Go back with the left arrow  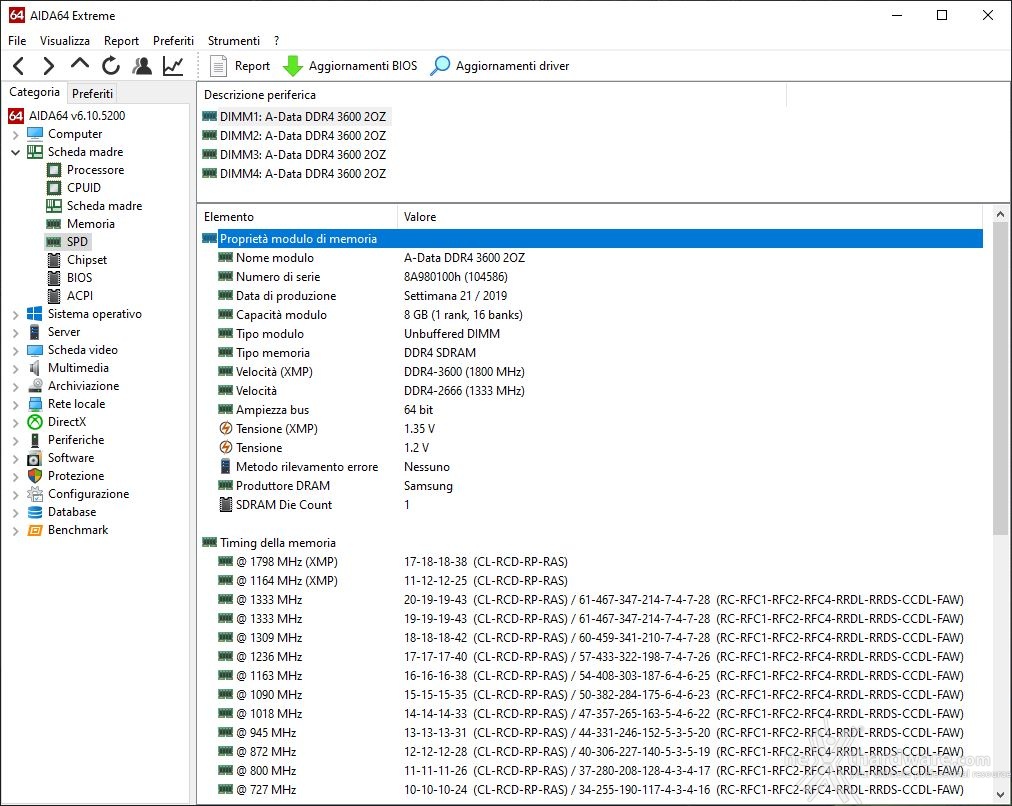(x=19, y=66)
